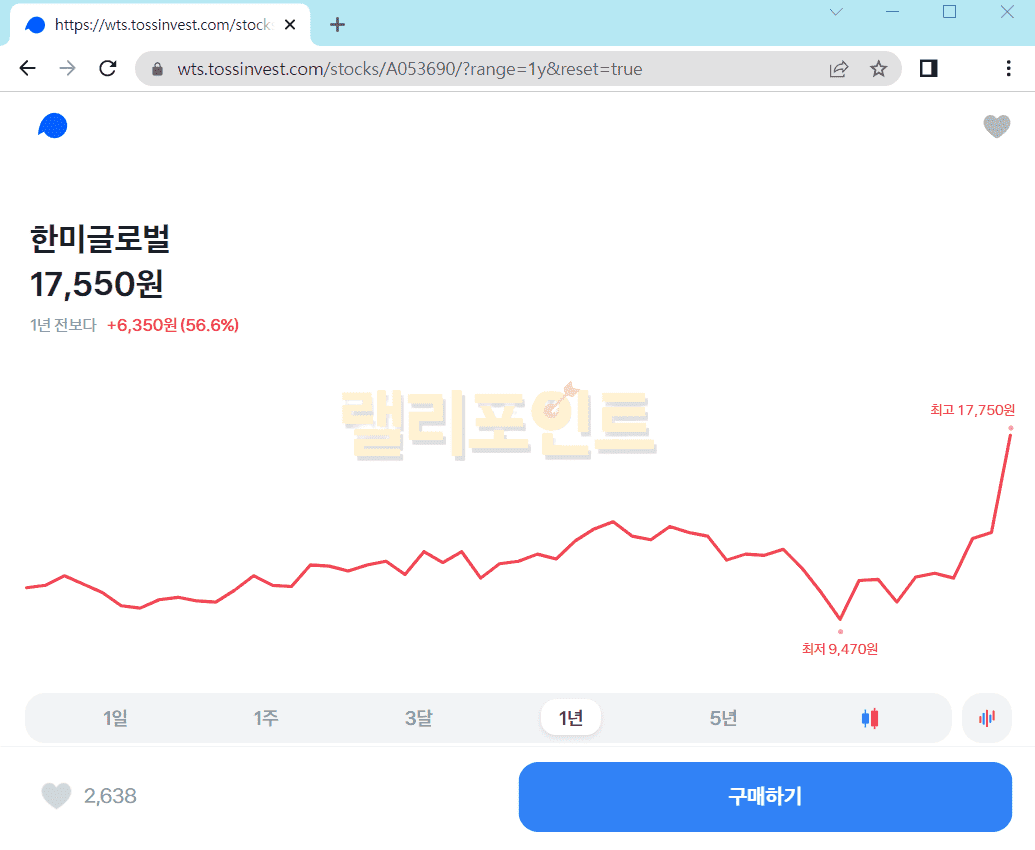This screenshot has width=1035, height=850.
Task: Select the 1일 range tab
Action: 115,718
